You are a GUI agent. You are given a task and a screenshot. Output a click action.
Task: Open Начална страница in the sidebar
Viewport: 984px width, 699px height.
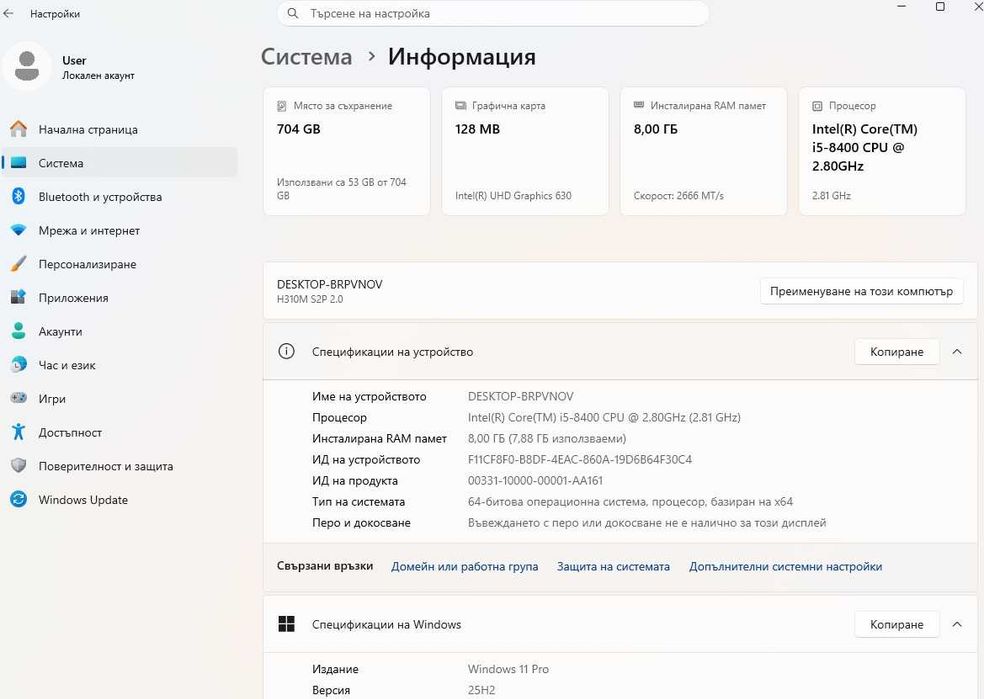(x=120, y=129)
